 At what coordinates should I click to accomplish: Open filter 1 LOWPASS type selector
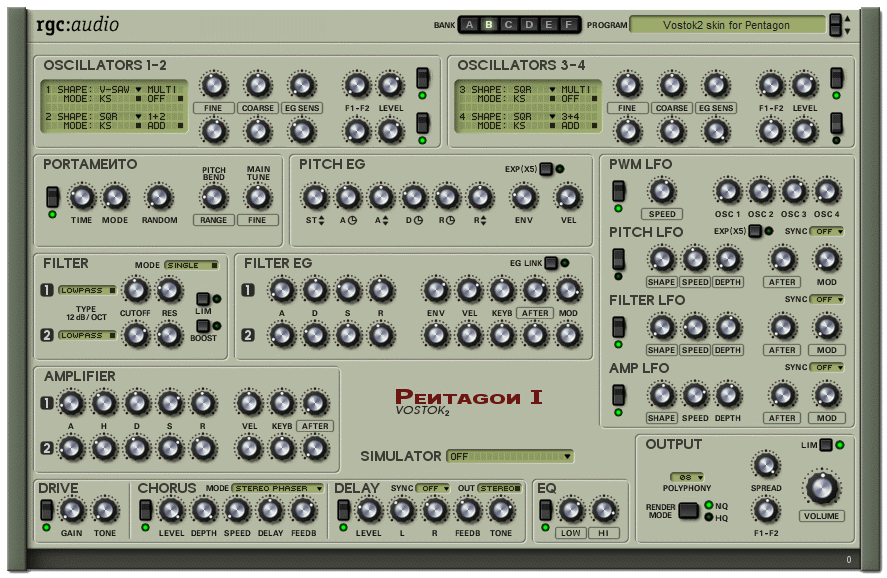click(x=87, y=290)
